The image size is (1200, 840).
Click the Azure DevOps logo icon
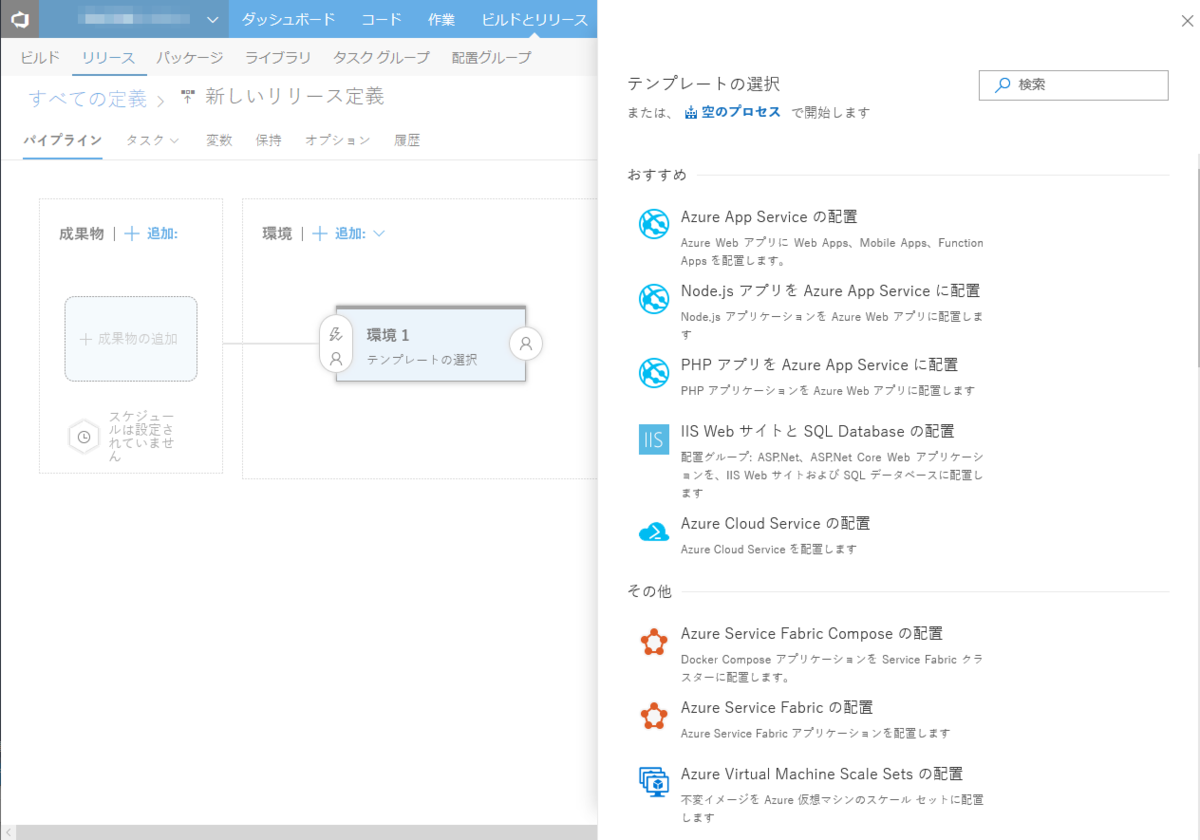click(19, 19)
